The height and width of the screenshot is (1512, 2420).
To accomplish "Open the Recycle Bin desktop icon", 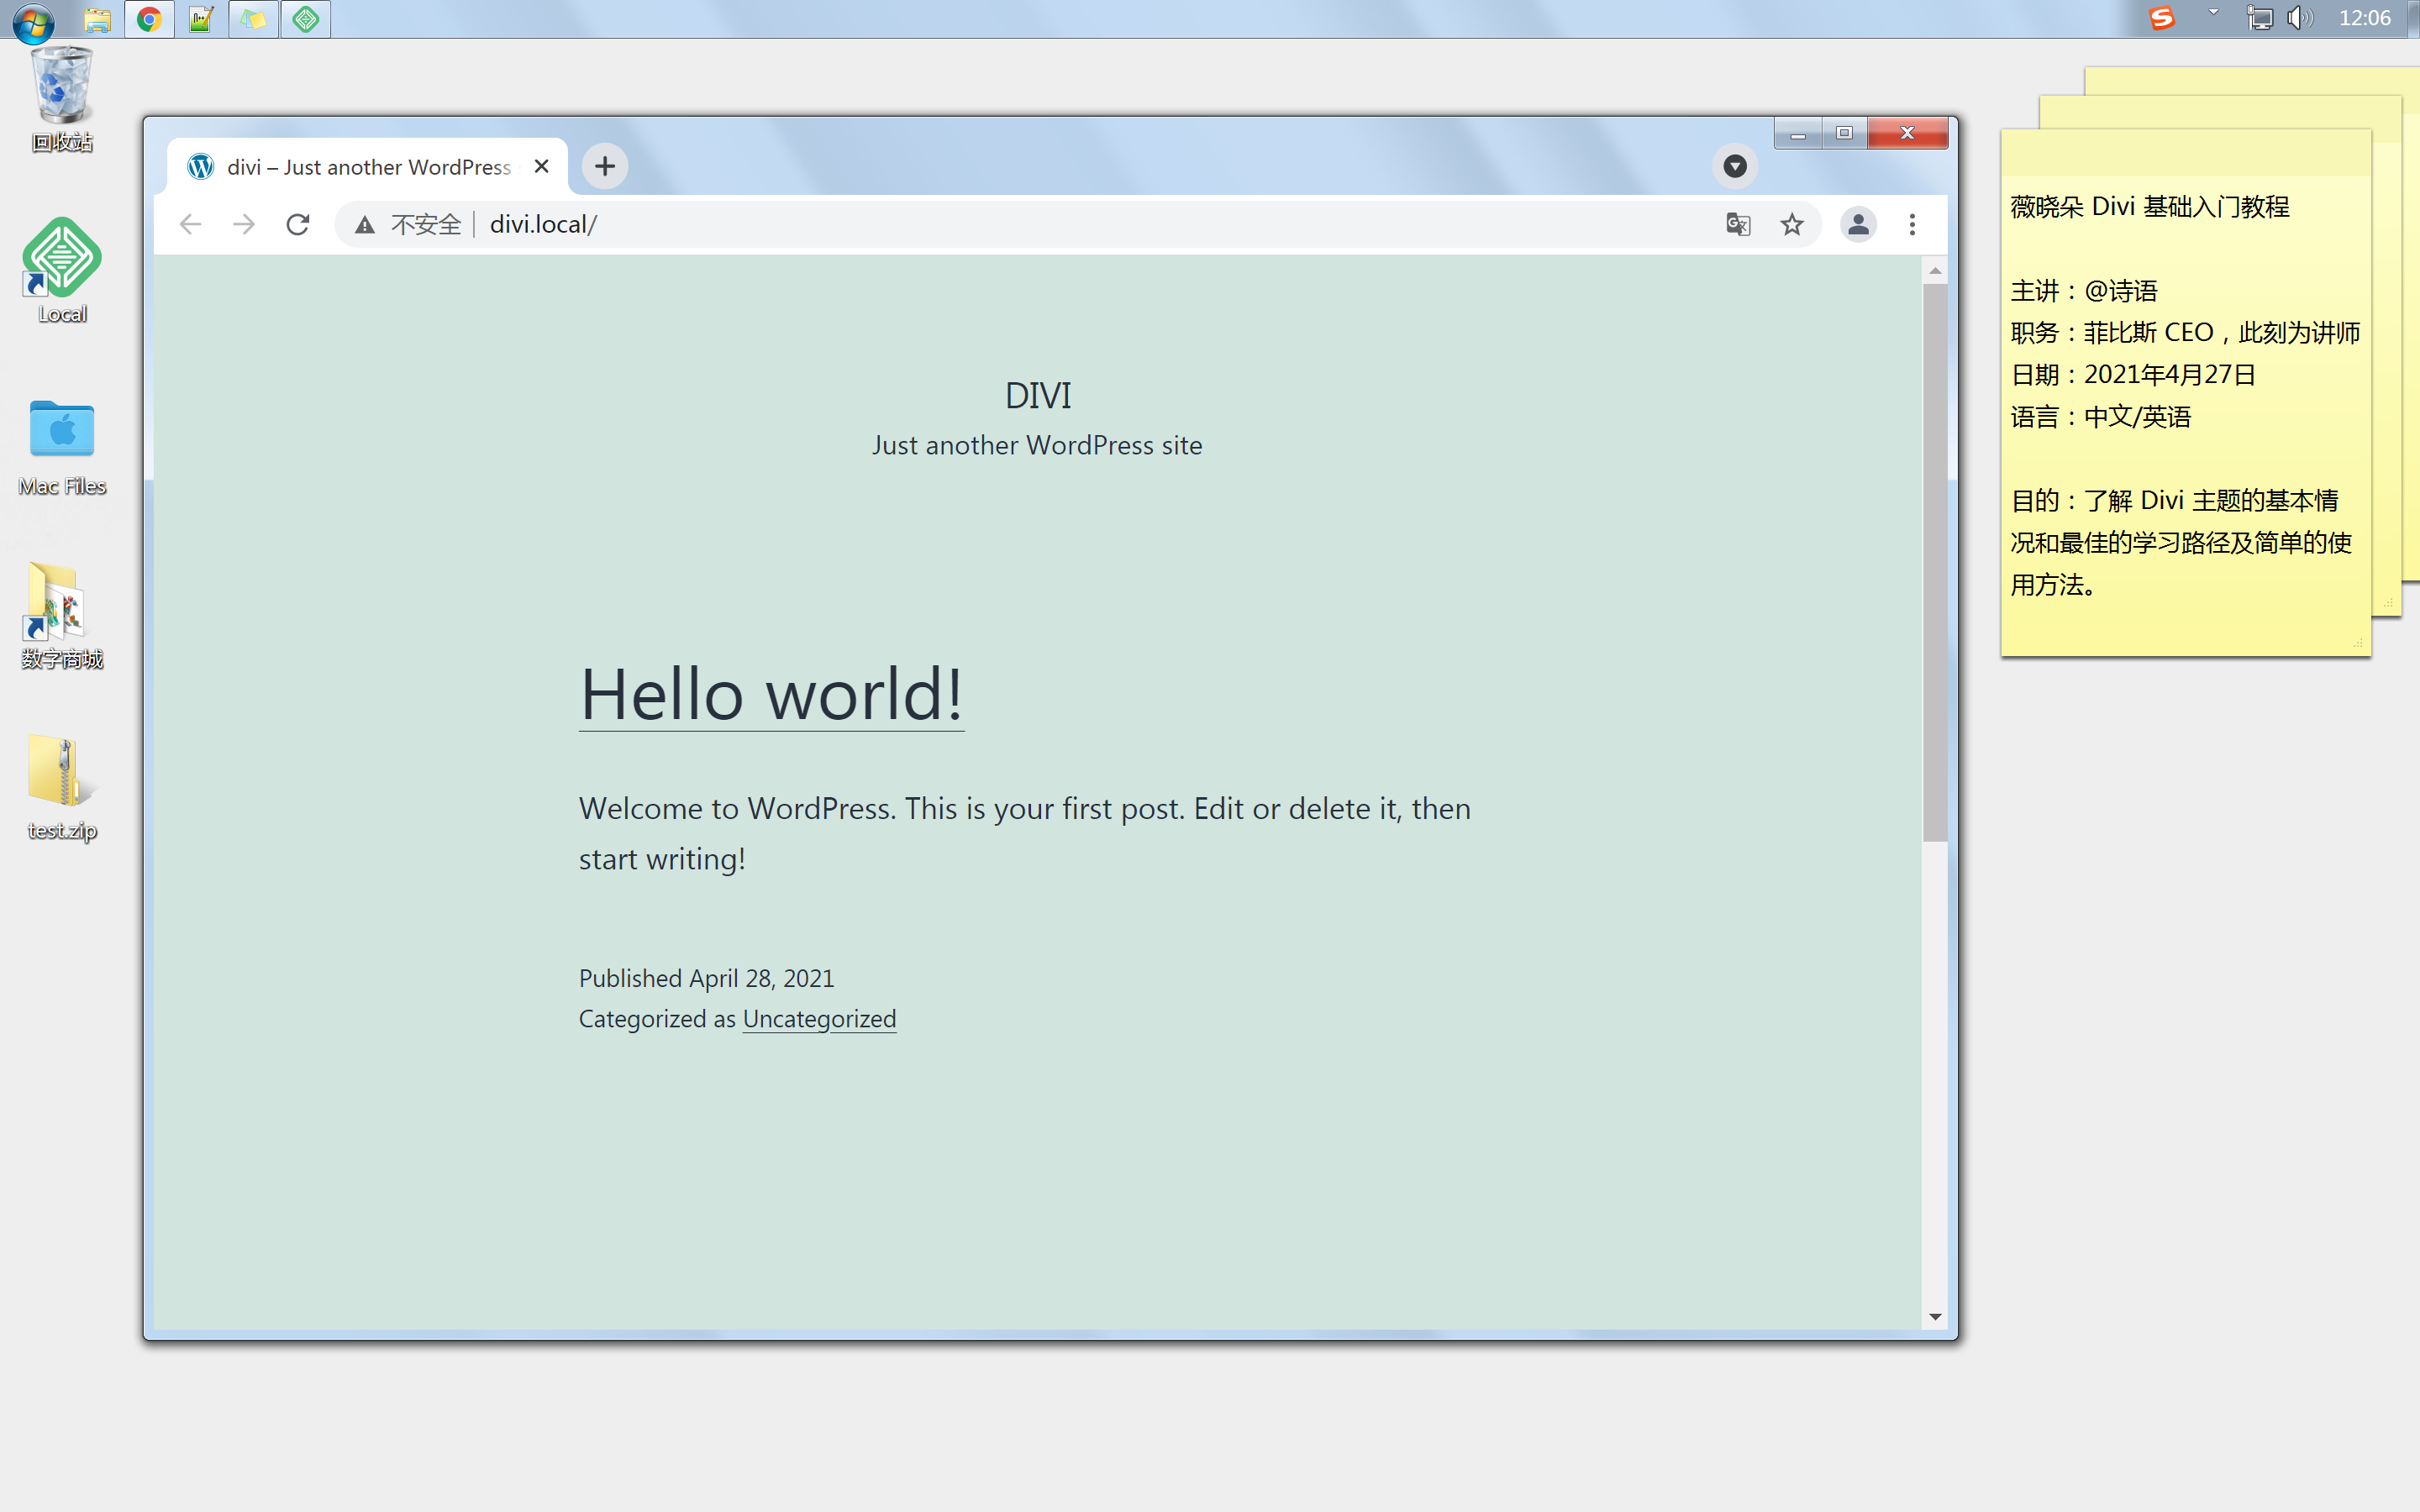I will click(x=62, y=100).
